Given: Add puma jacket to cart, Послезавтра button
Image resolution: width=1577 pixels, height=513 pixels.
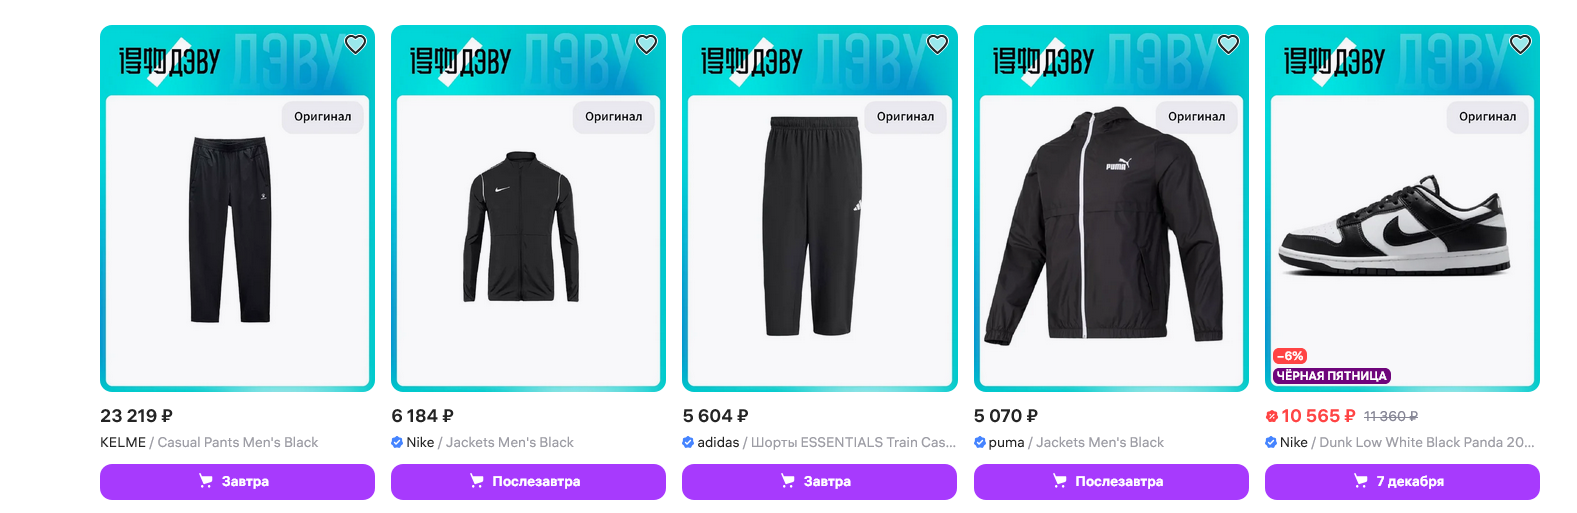Looking at the screenshot, I should pyautogui.click(x=1111, y=481).
